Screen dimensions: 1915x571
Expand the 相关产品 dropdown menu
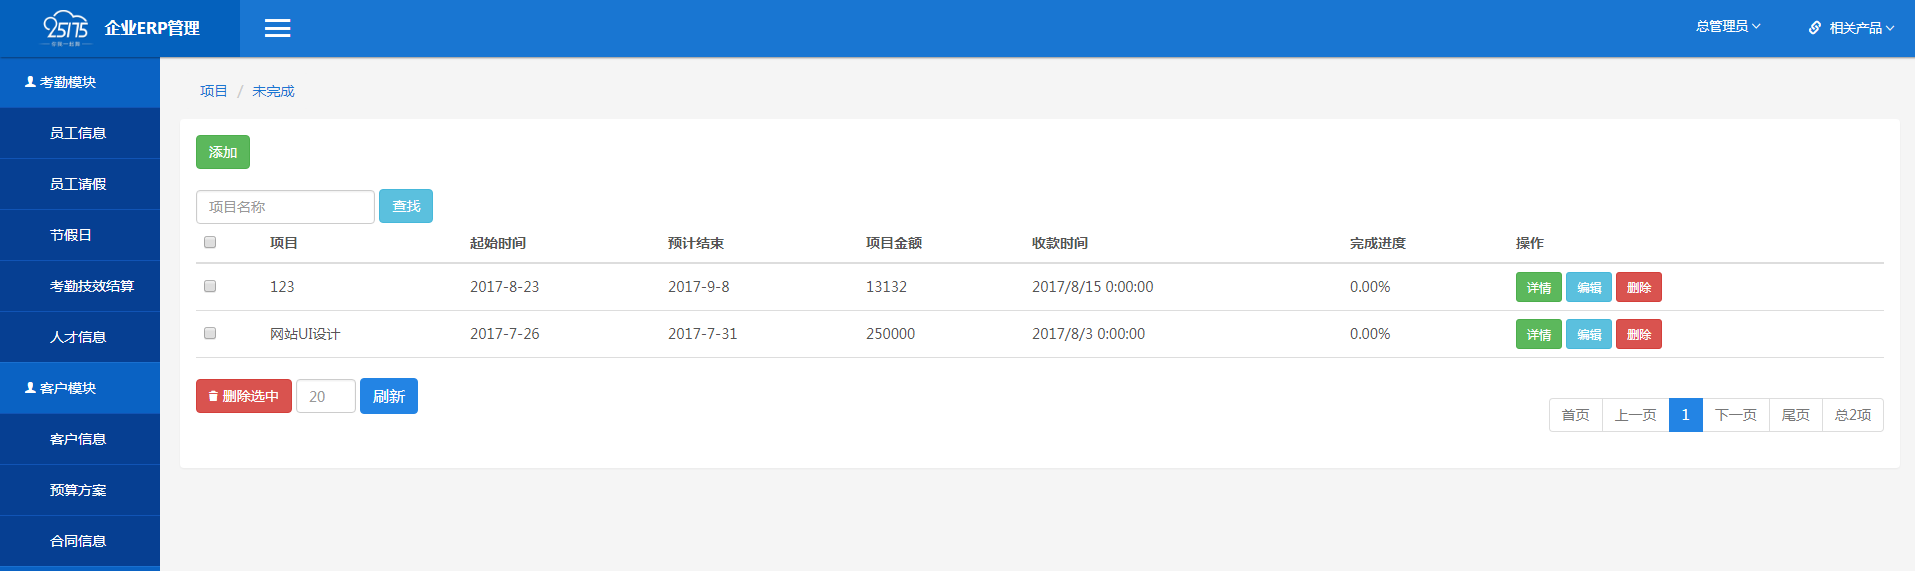1861,28
